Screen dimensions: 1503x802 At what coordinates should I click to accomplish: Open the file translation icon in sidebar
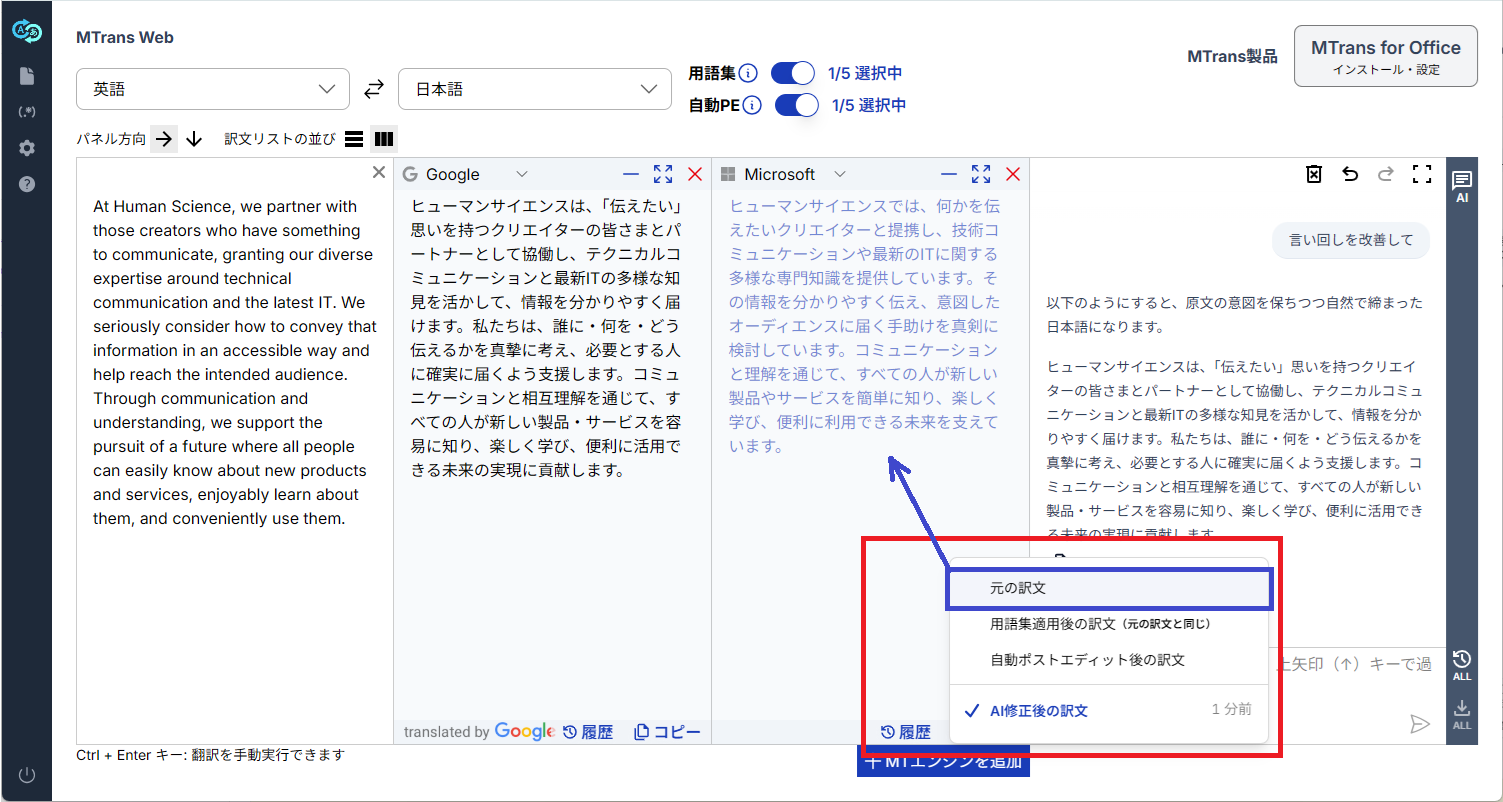26,76
